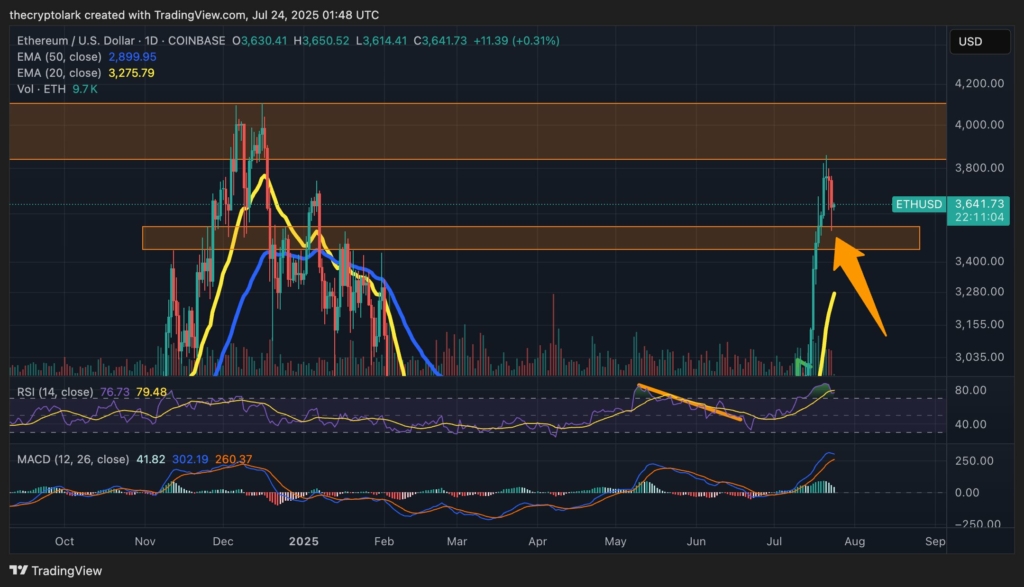Click the May label on time axis

pyautogui.click(x=616, y=541)
